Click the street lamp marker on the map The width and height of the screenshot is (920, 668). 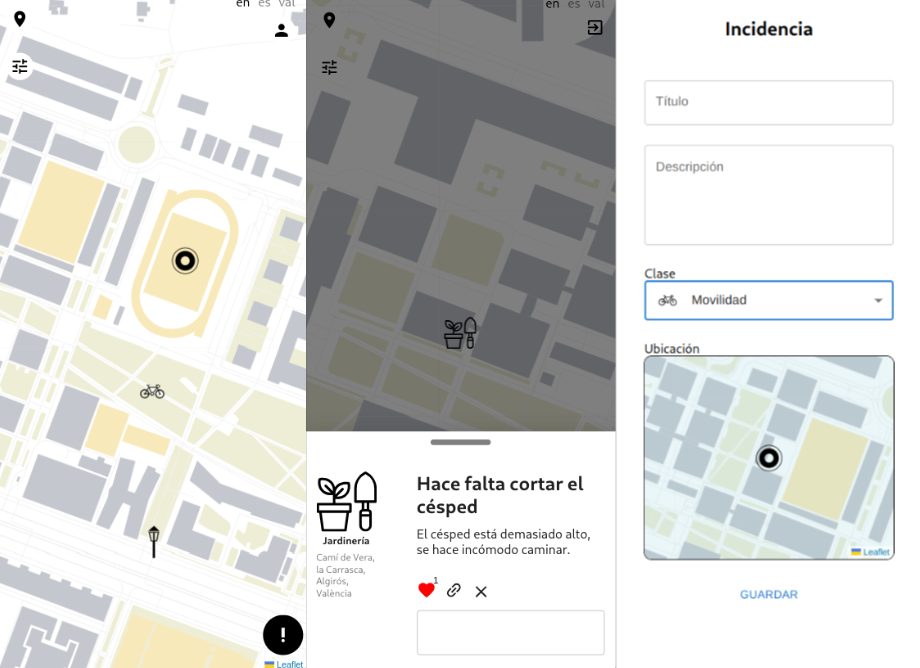click(154, 541)
